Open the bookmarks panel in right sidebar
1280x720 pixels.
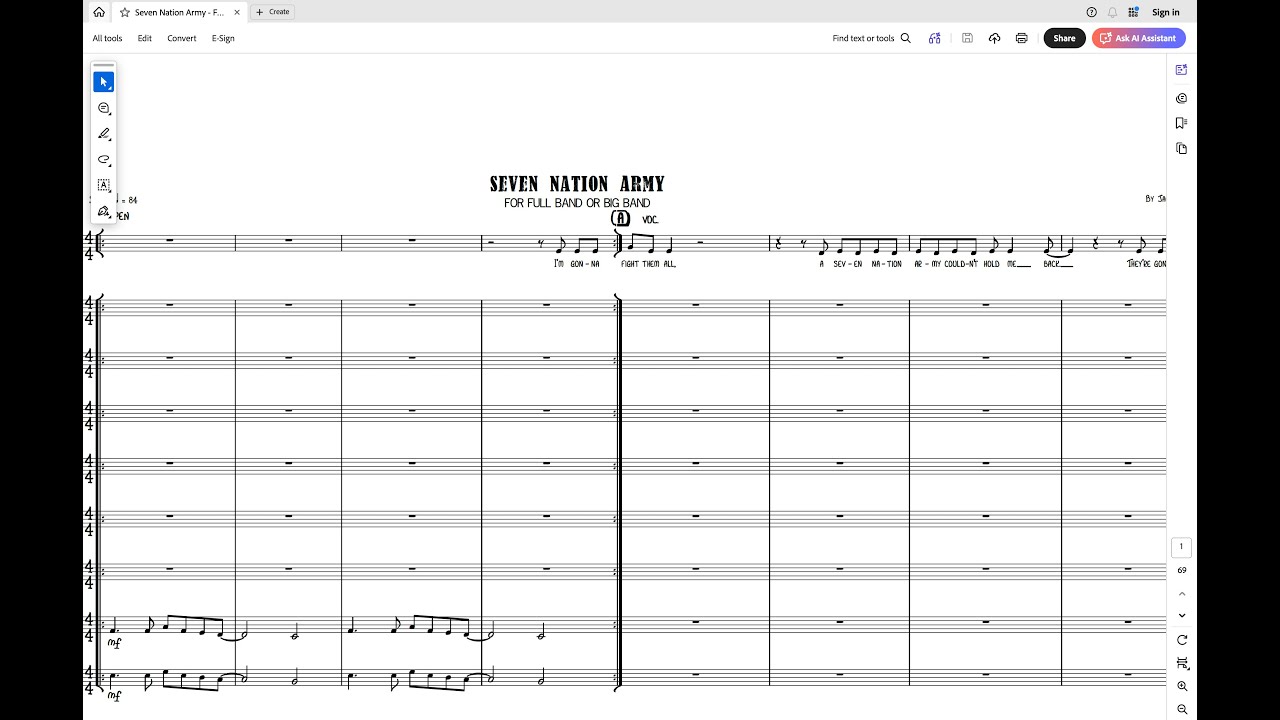click(x=1182, y=123)
